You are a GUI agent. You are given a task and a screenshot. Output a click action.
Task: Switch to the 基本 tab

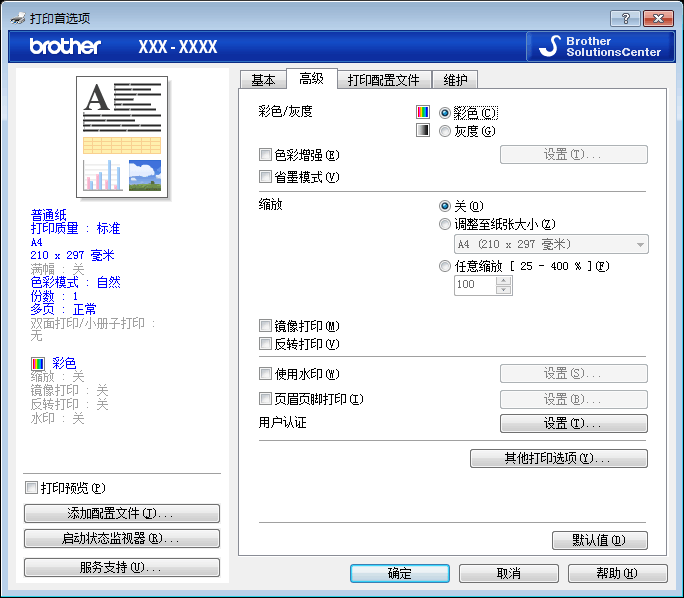(263, 80)
